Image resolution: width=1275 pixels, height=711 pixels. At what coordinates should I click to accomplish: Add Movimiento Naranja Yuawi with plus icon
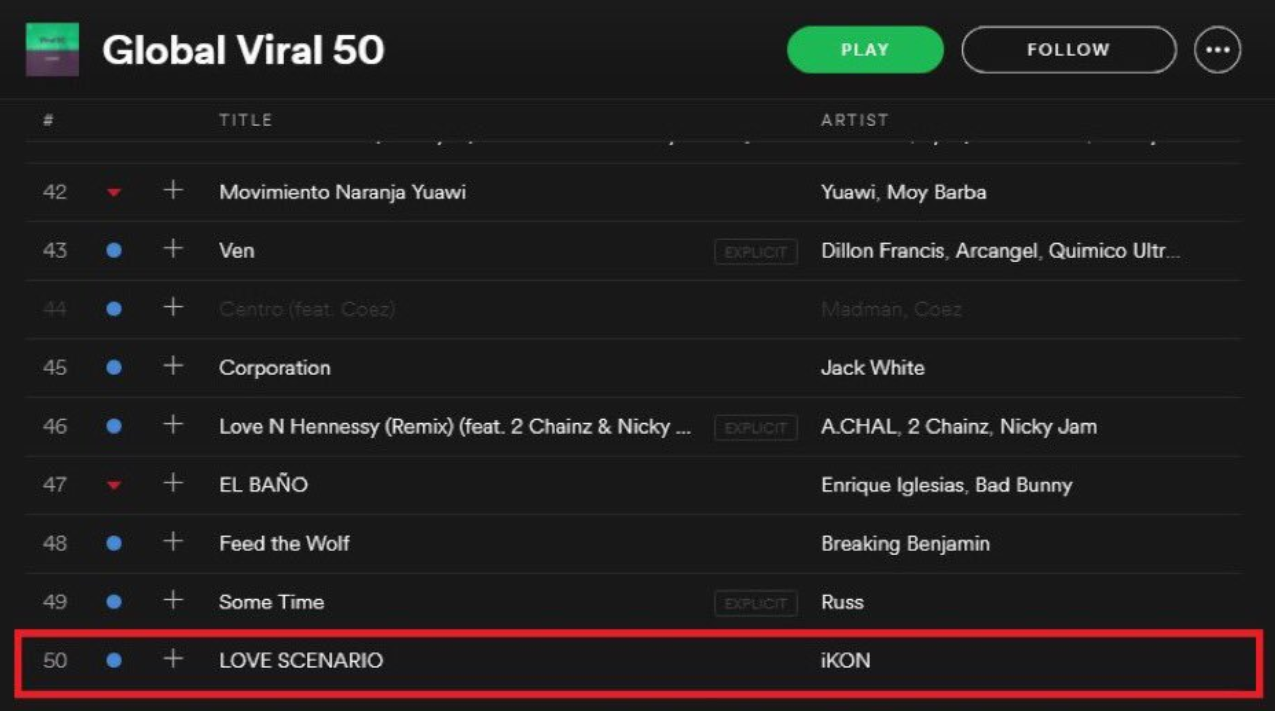tap(173, 190)
